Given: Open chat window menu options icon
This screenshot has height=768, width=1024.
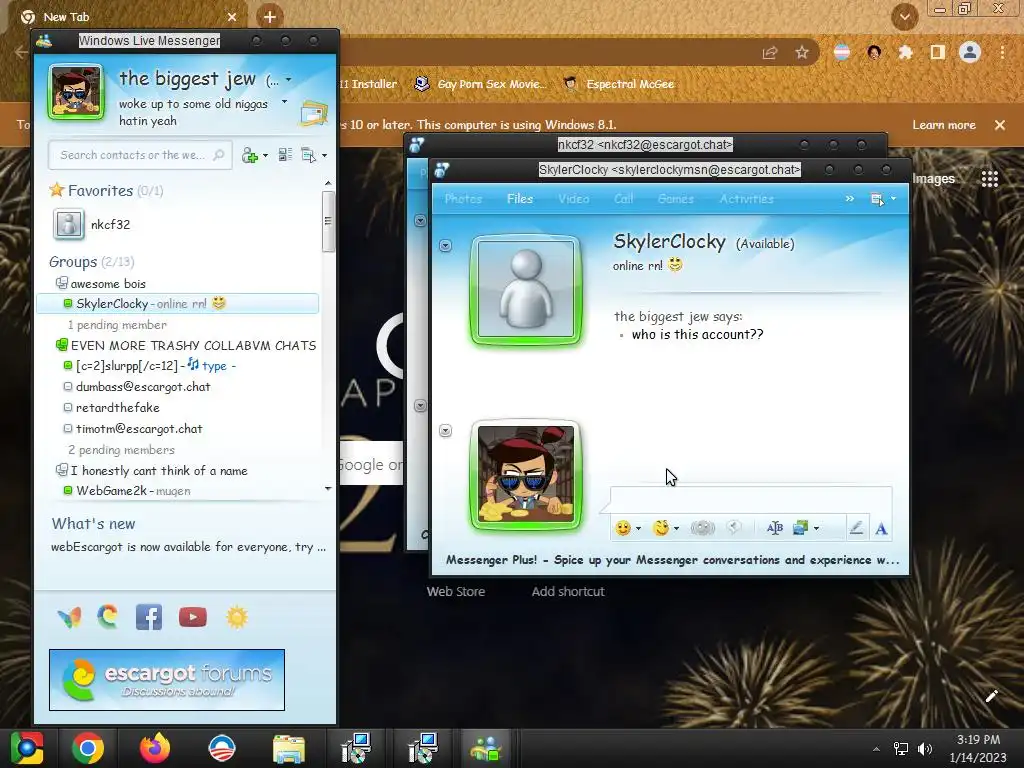Looking at the screenshot, I should pos(877,199).
